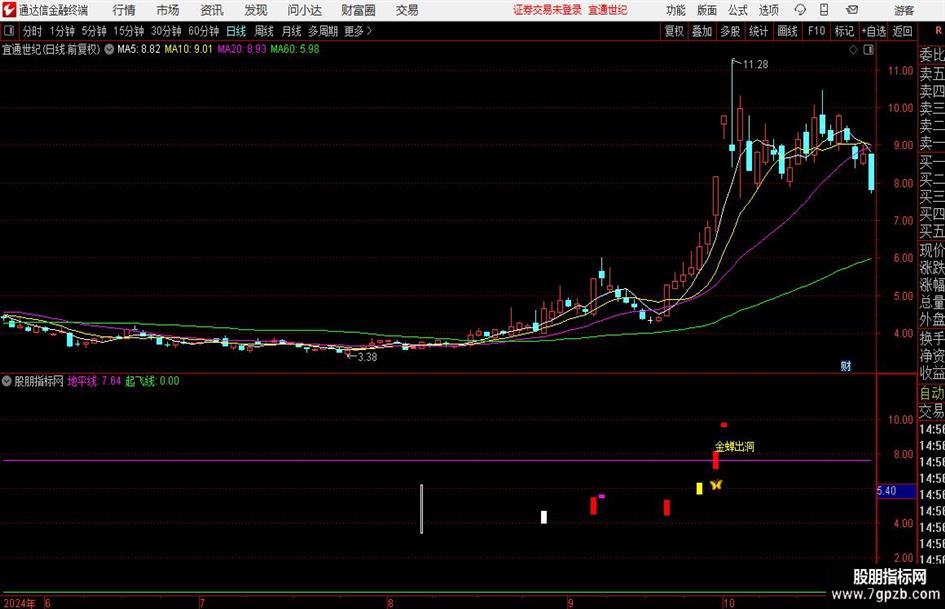
Task: Open the mobile phone icon in the title bar
Action: pyautogui.click(x=824, y=10)
